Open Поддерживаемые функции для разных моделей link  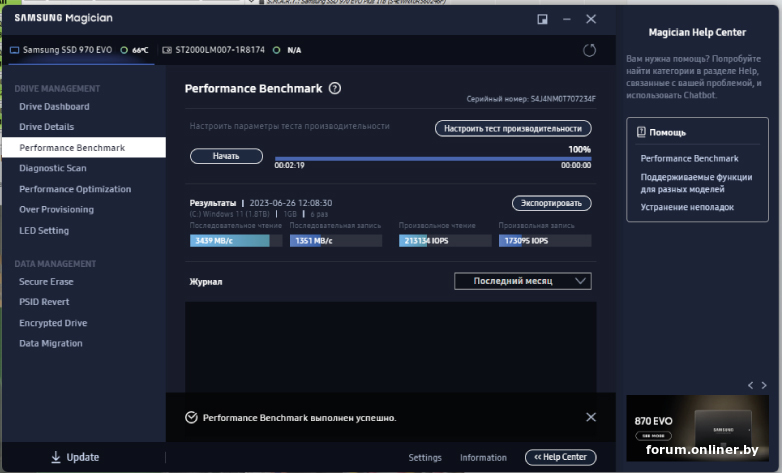tap(696, 183)
